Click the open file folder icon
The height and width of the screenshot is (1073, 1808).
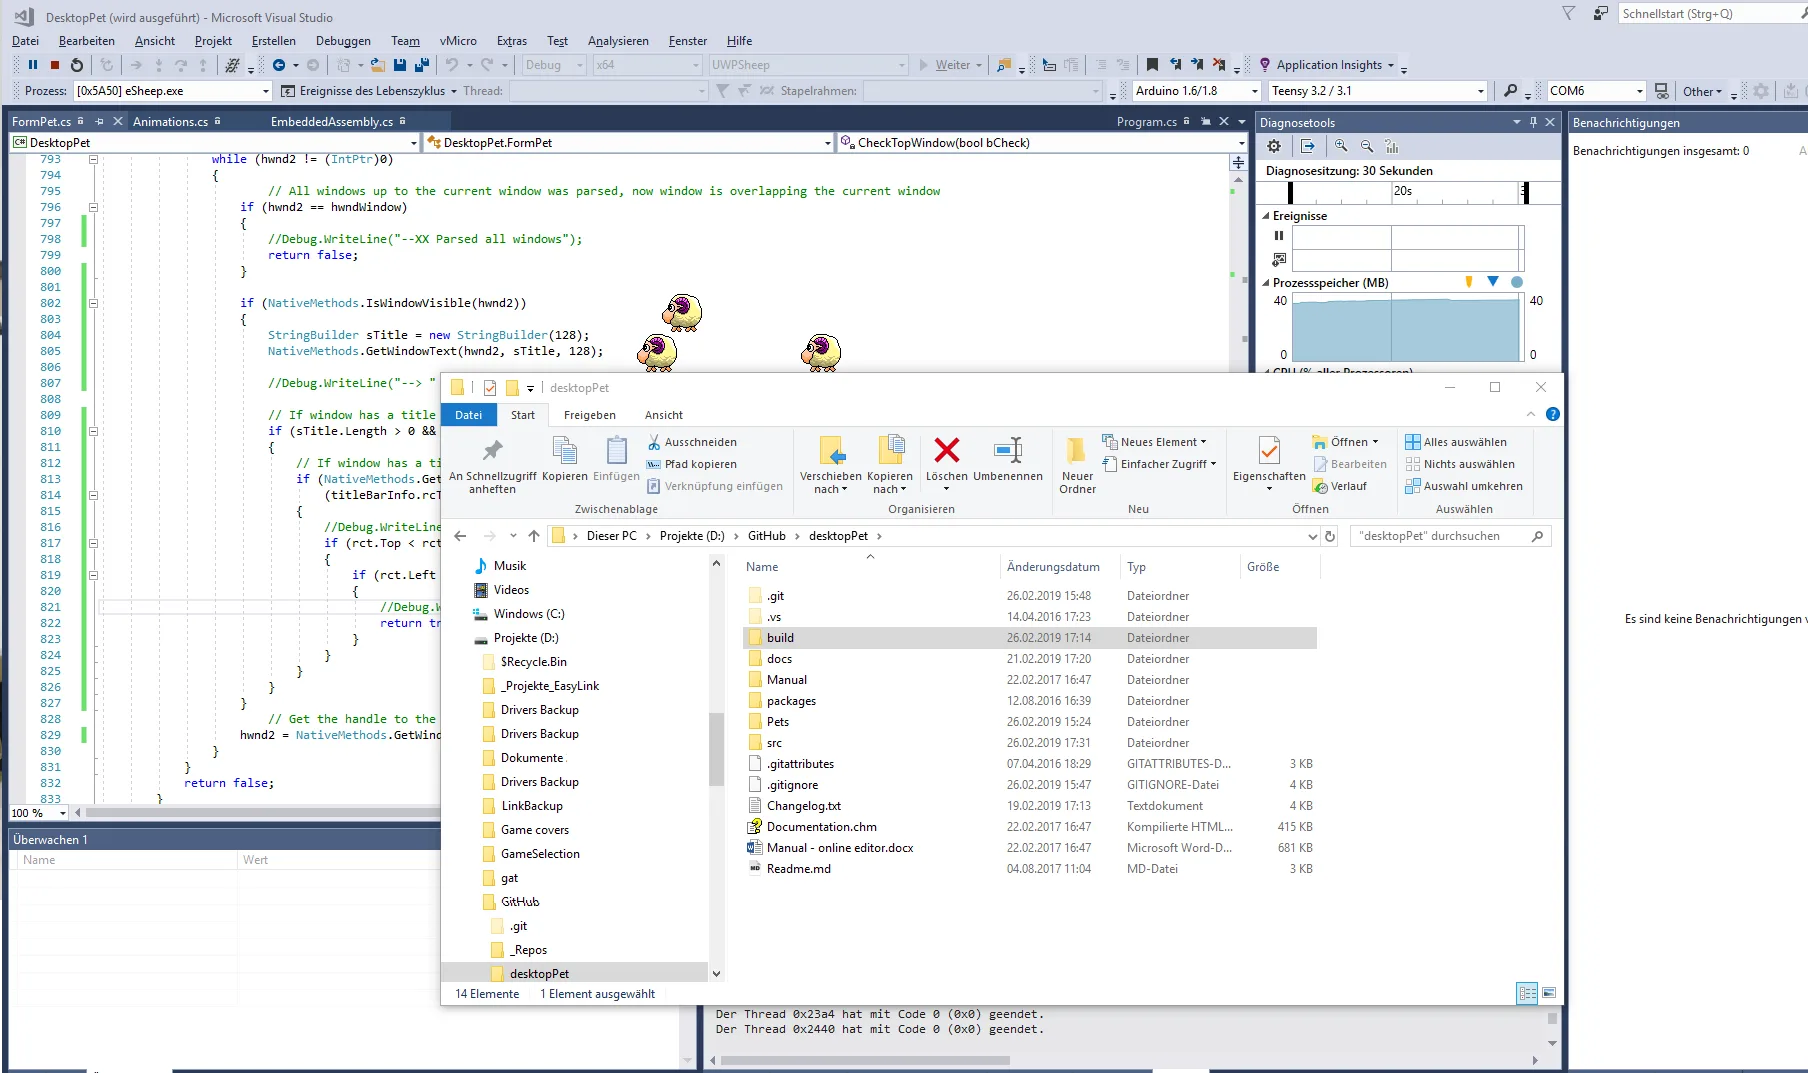[378, 65]
